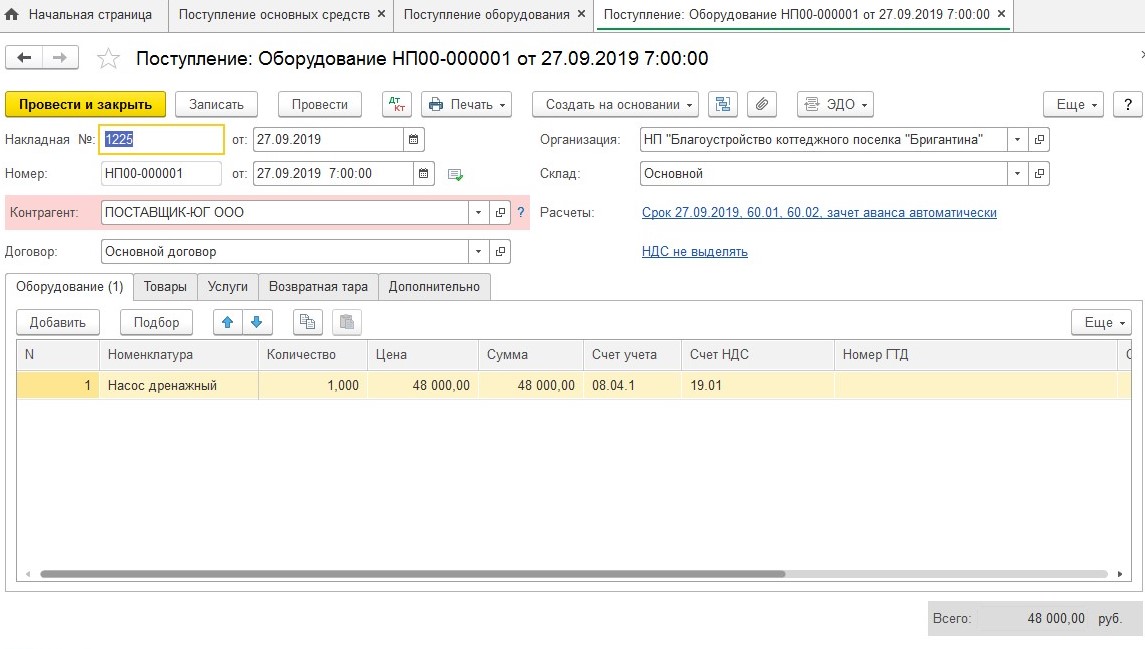Open the Дополнительно tab

(434, 287)
